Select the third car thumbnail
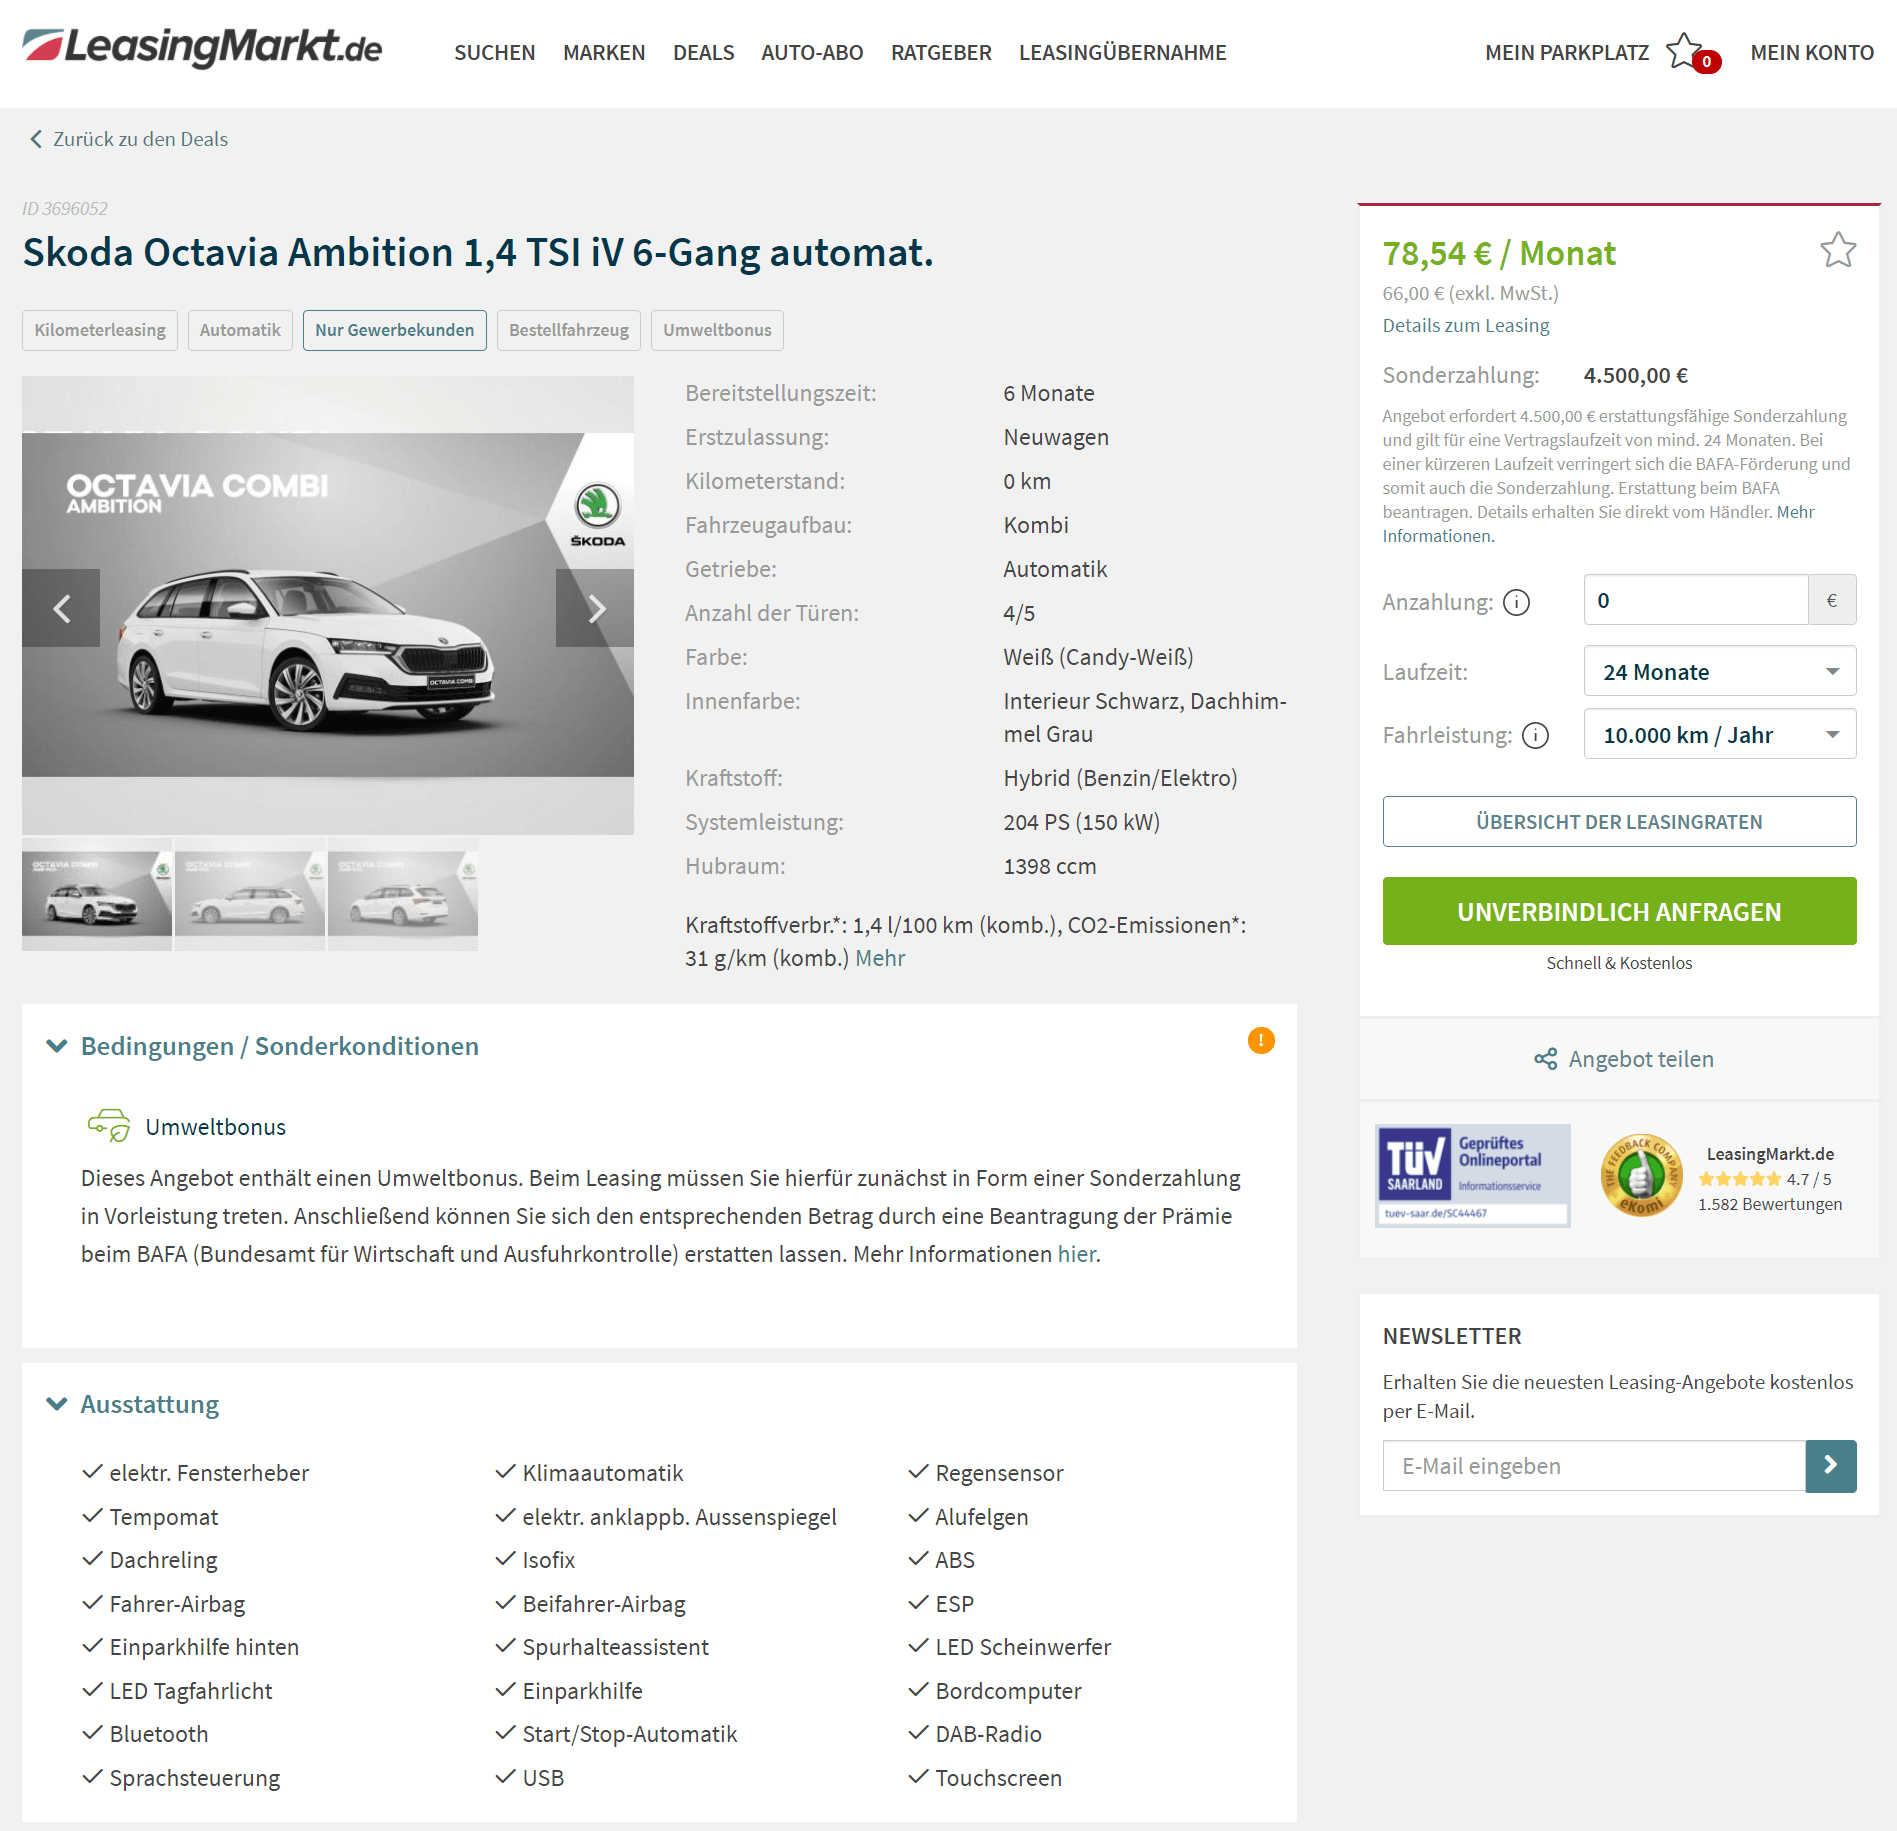The image size is (1897, 1831). [x=403, y=893]
